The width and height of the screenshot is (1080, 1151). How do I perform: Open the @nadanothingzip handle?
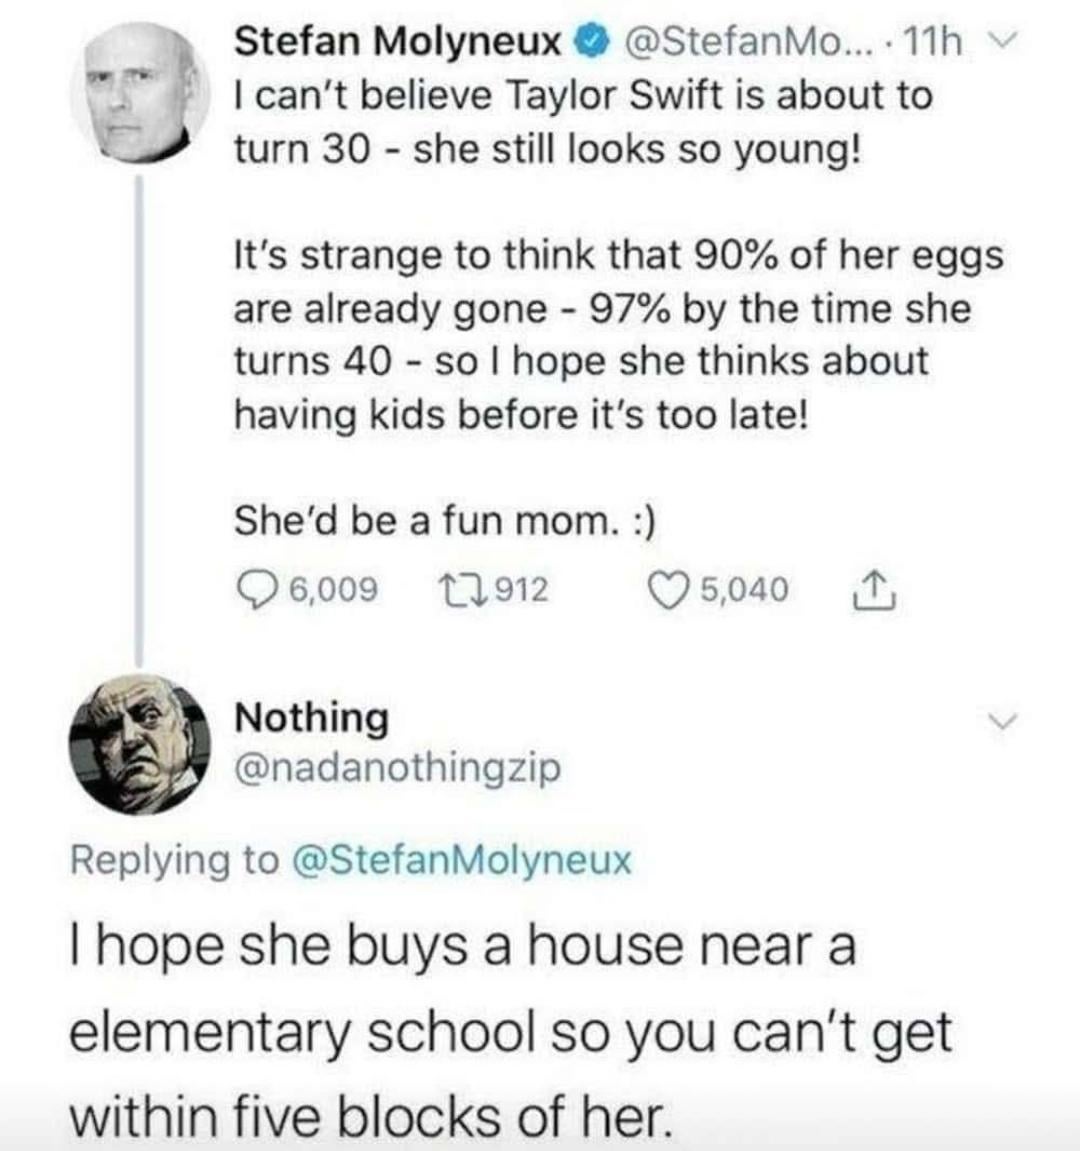pyautogui.click(x=397, y=768)
